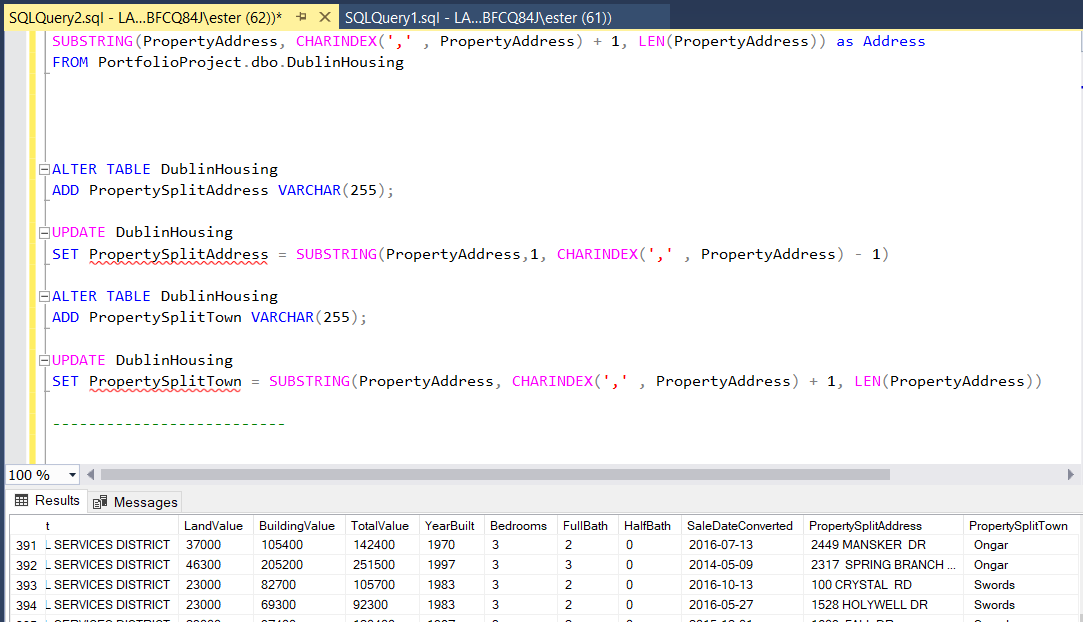
Task: Click the editor horizontal scrollbar thumb
Action: click(495, 475)
